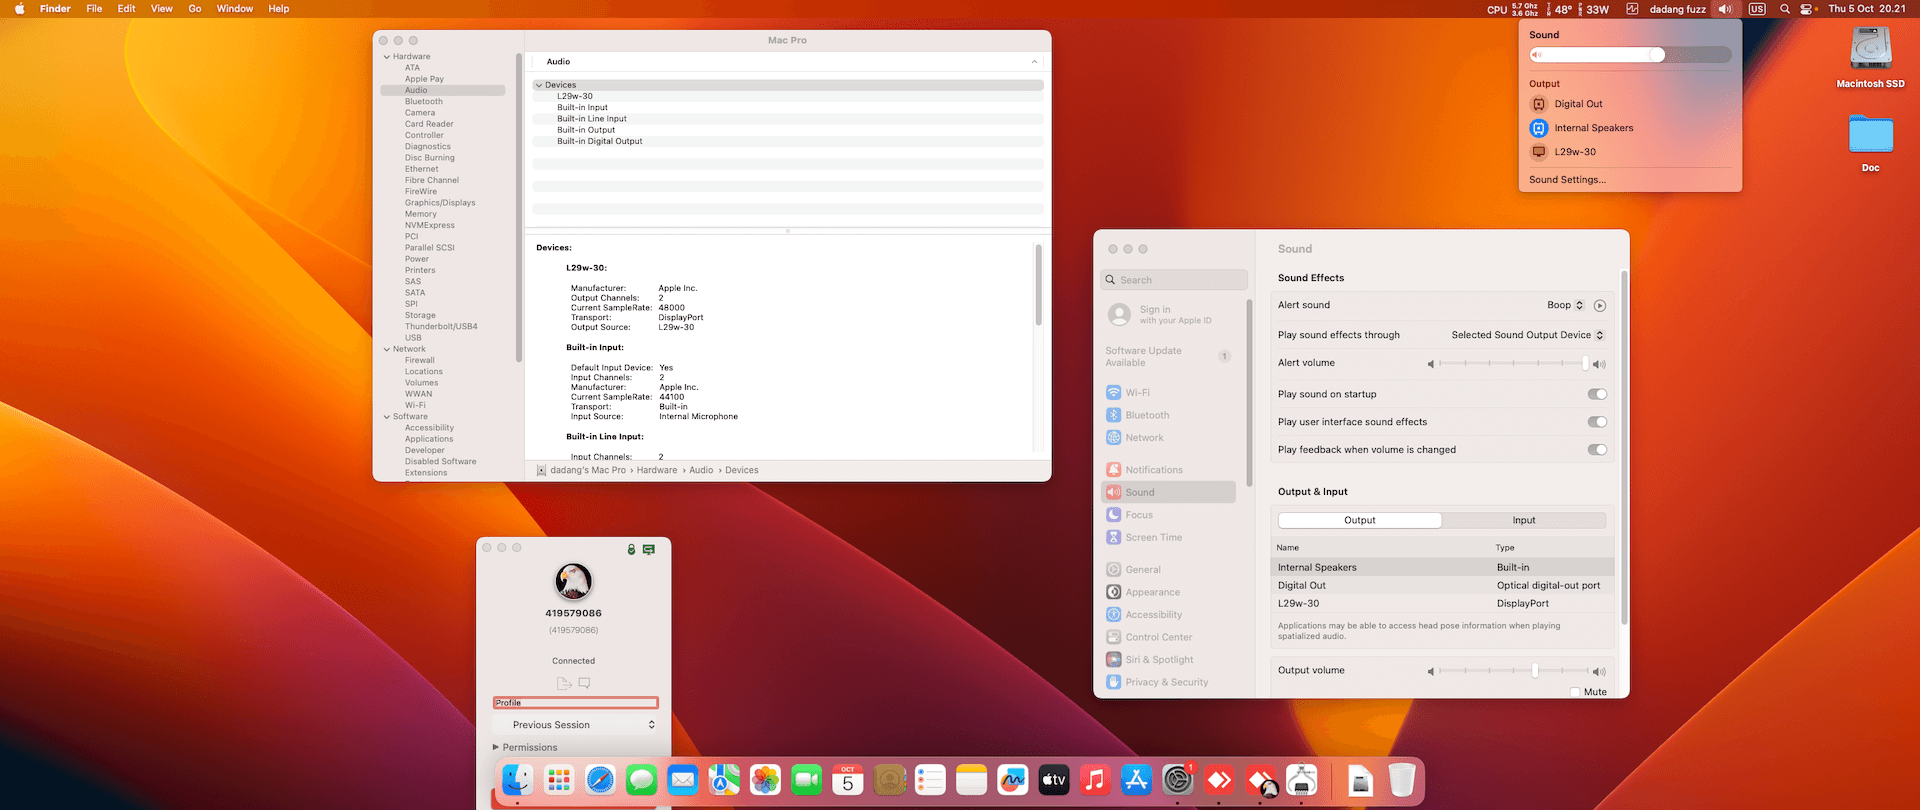Open Safari from the Dock
This screenshot has height=810, width=1920.
600,780
